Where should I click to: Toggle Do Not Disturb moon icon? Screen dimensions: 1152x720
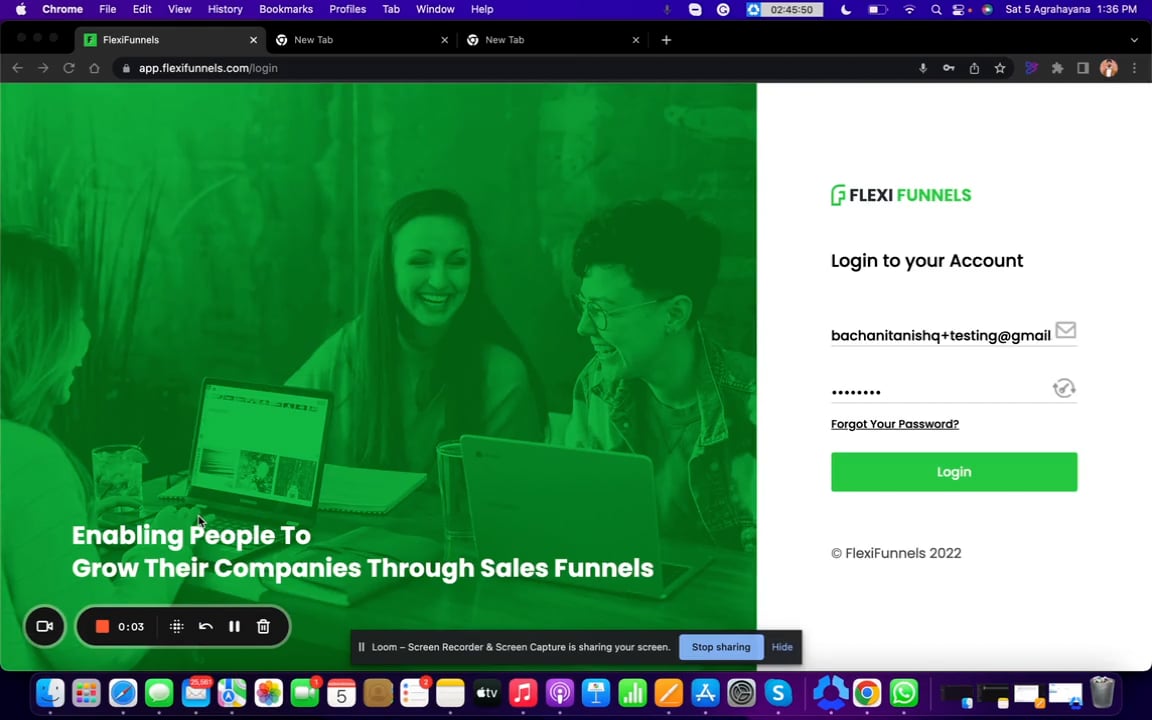pos(846,10)
